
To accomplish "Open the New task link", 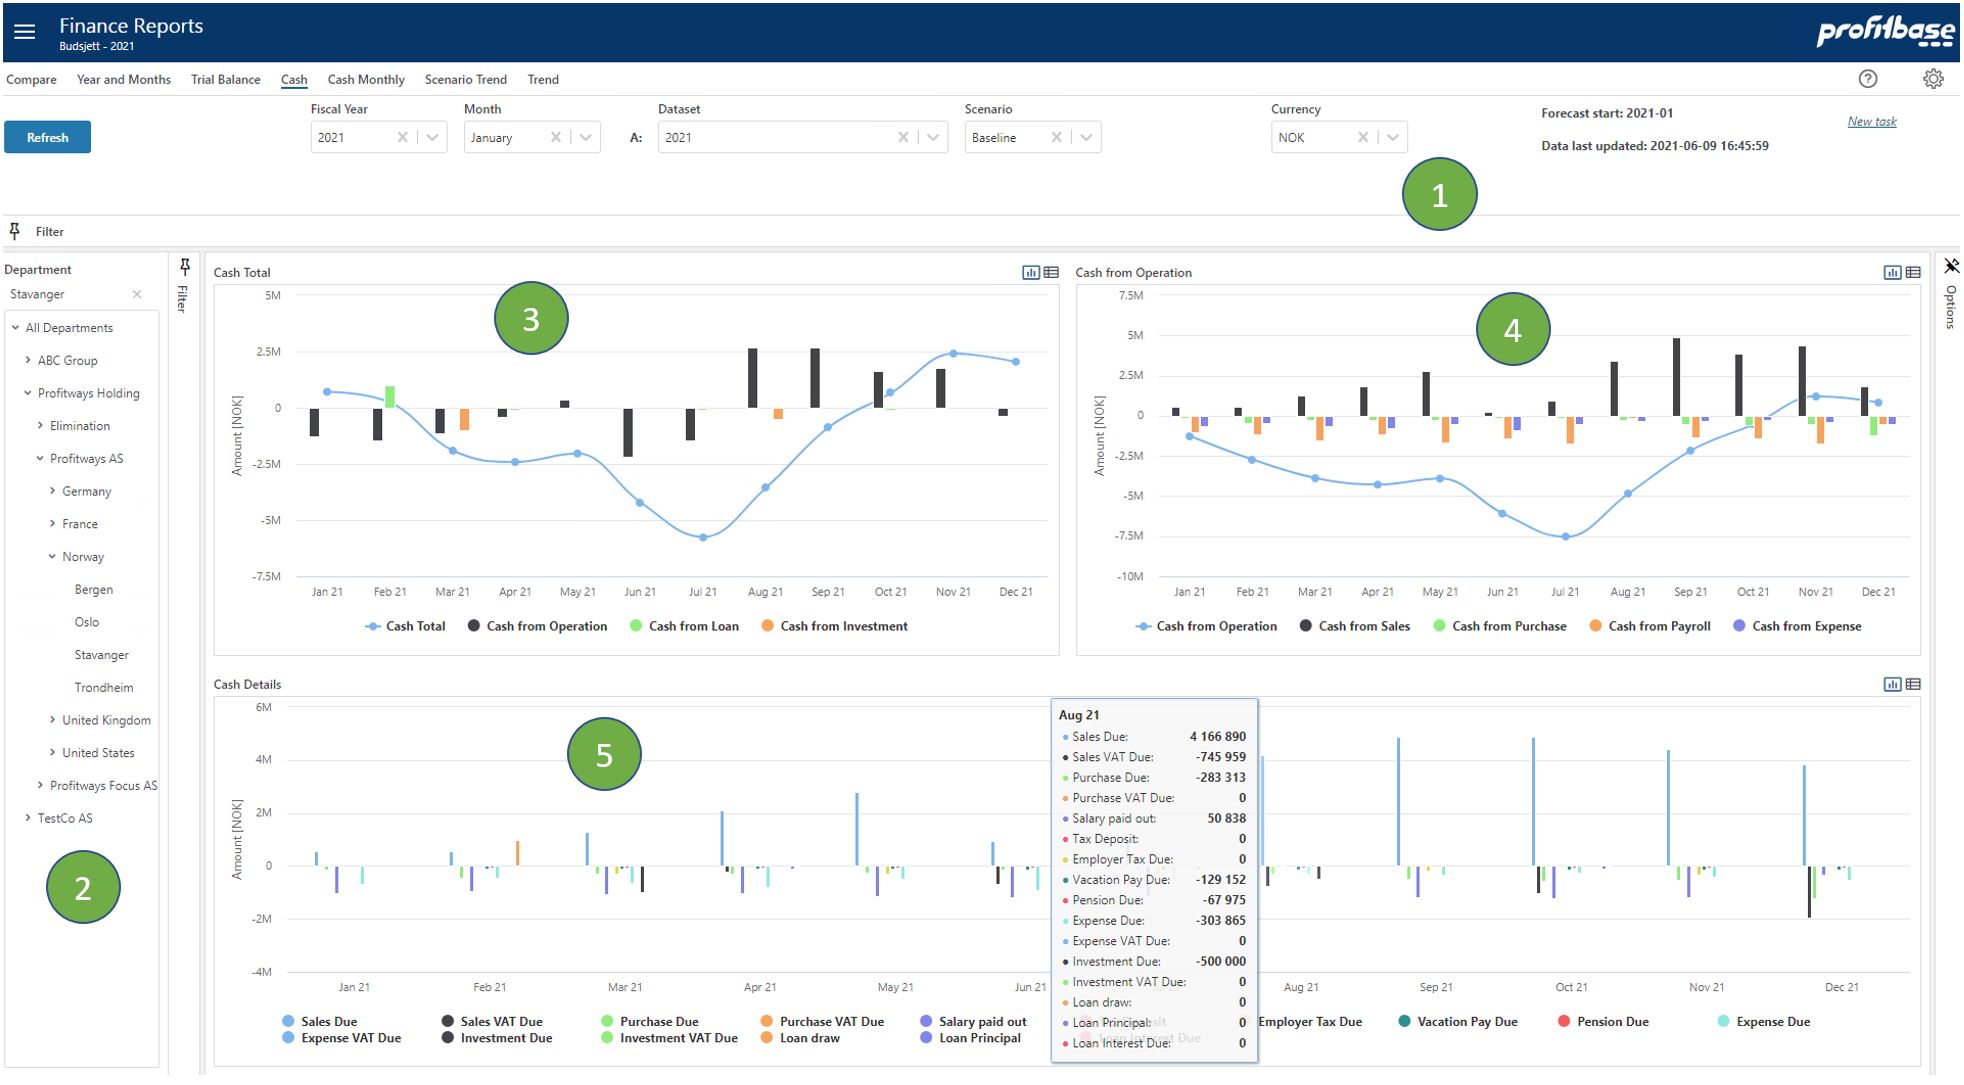I will coord(1871,121).
